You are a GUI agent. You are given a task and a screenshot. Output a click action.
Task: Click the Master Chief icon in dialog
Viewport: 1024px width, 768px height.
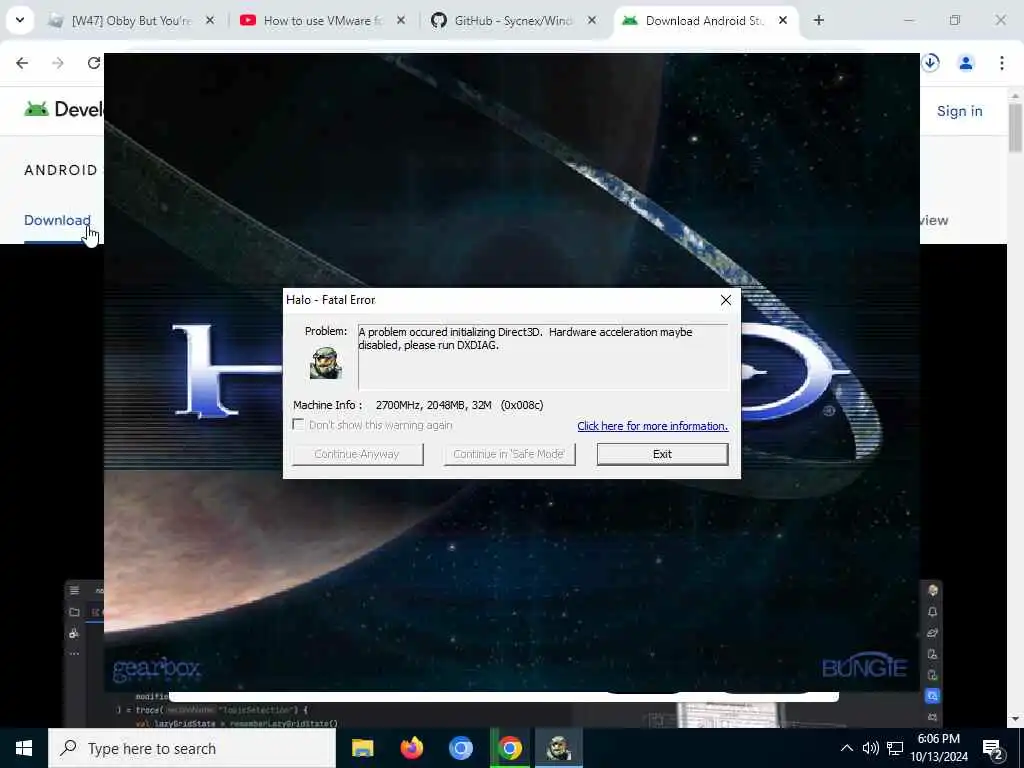(x=325, y=362)
